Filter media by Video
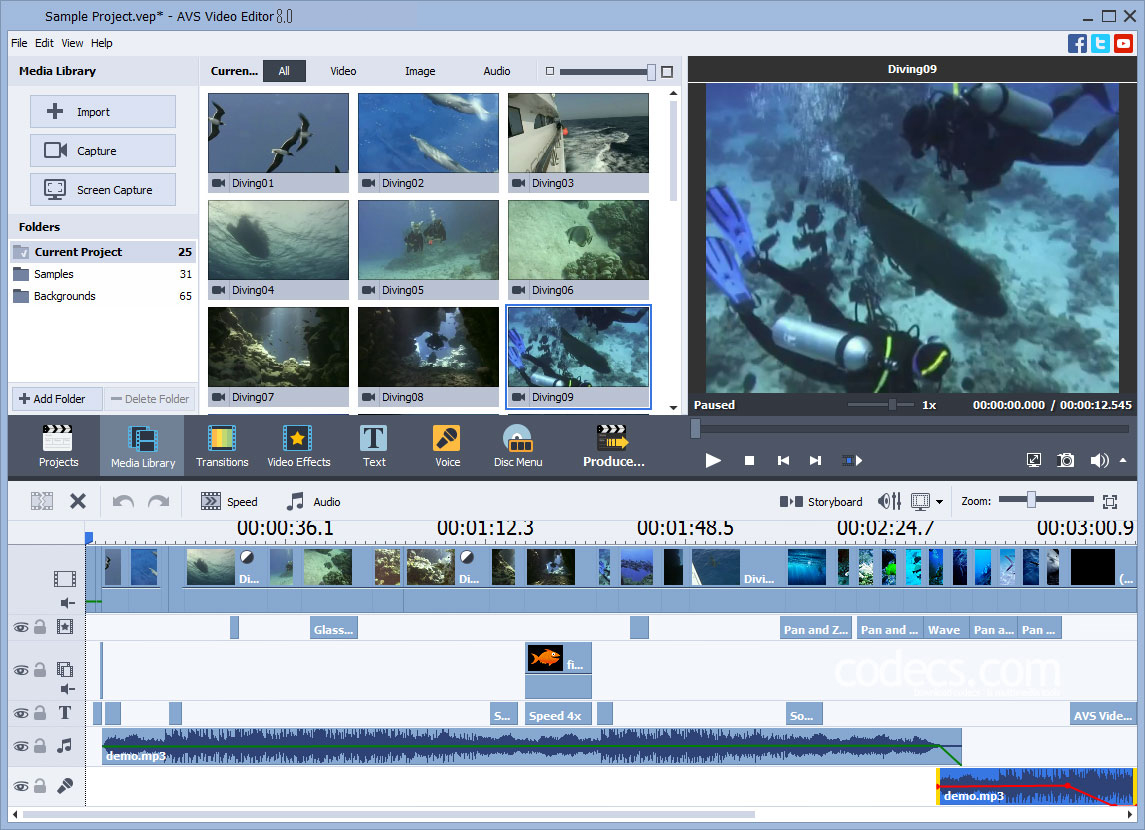This screenshot has height=830, width=1145. (342, 71)
